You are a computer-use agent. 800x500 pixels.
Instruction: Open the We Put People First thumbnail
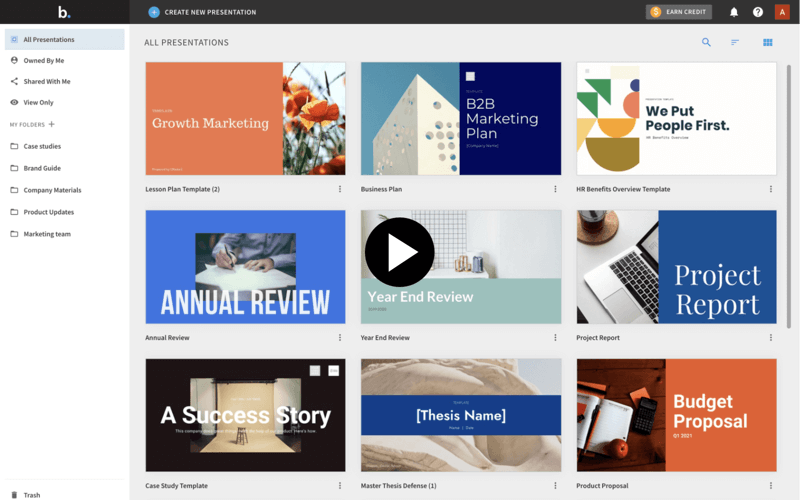coord(677,118)
